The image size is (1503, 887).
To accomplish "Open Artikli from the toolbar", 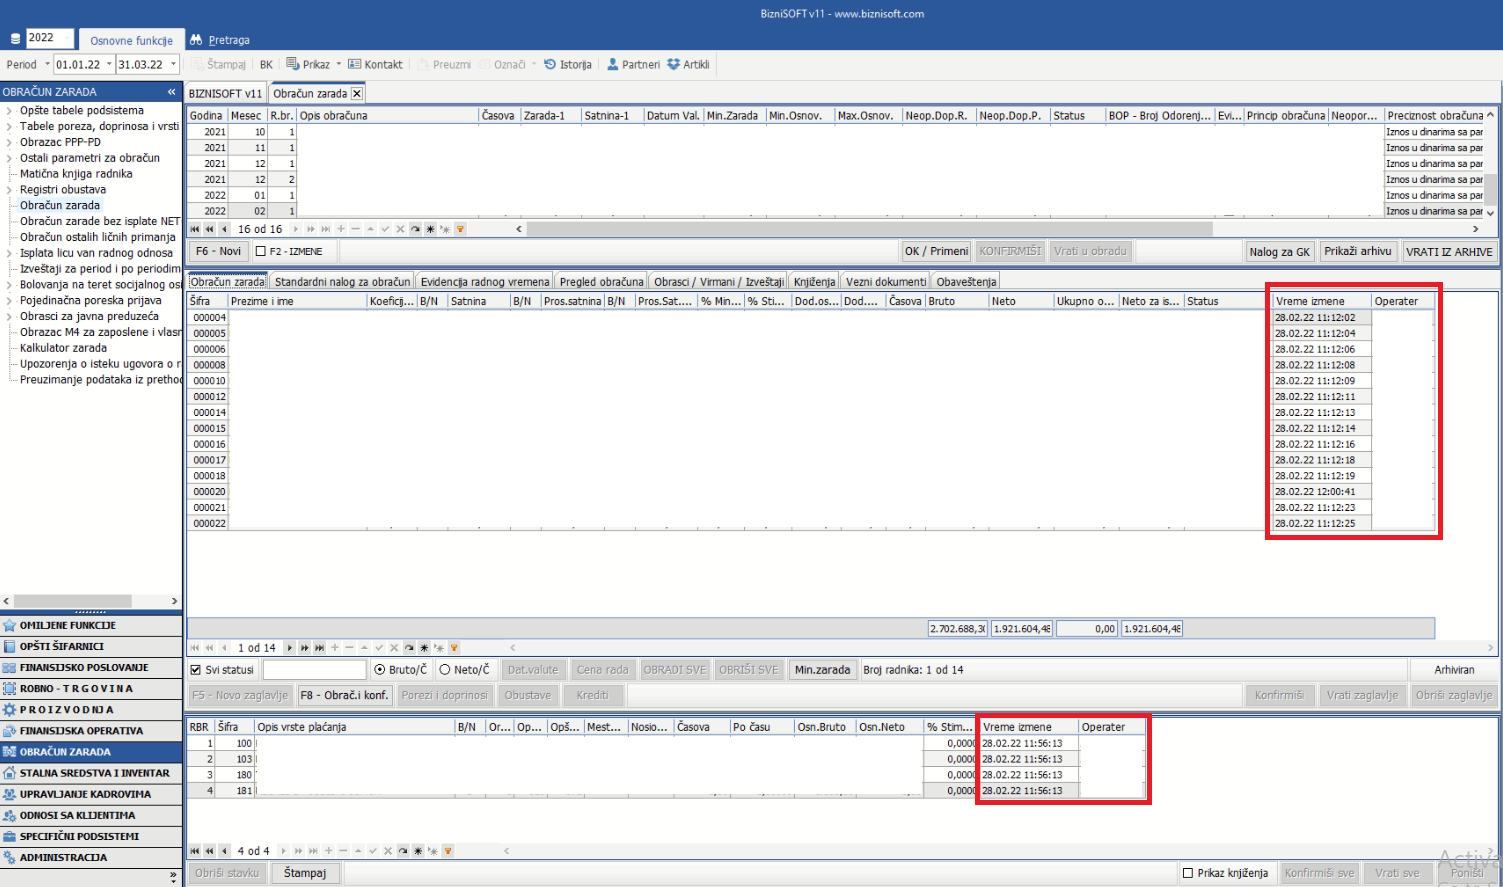I will (x=674, y=64).
